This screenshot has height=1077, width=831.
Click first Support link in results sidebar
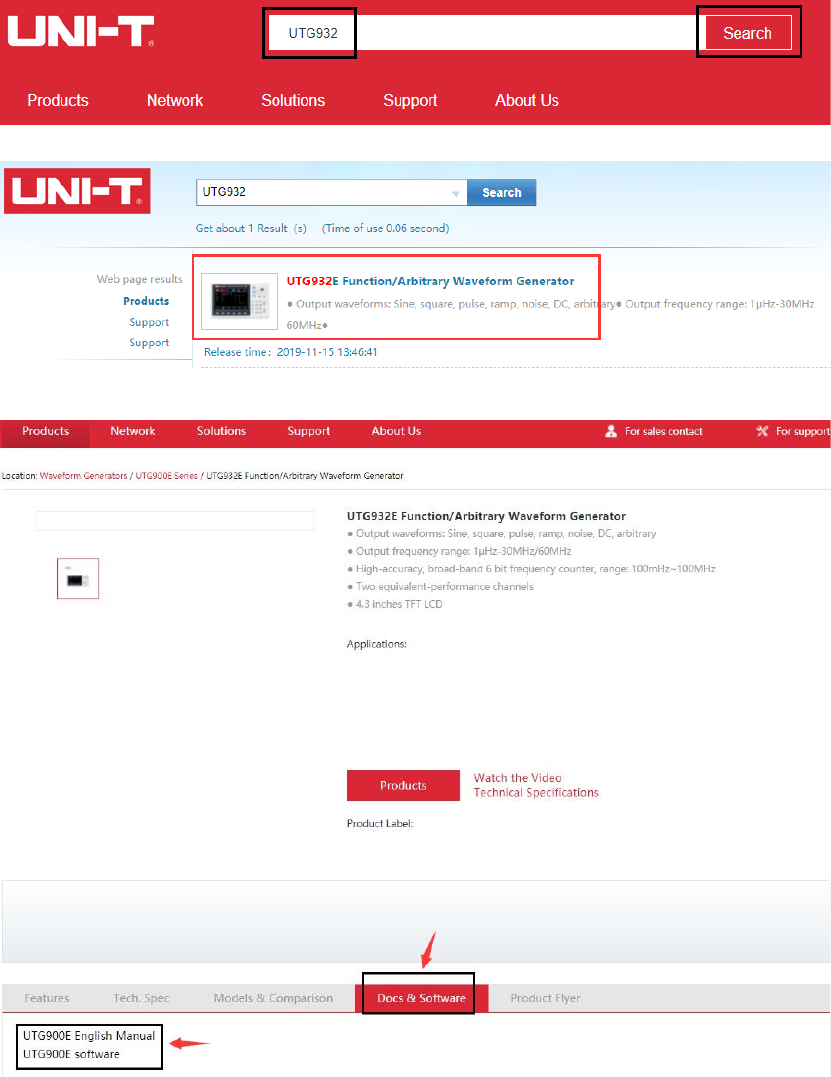(149, 322)
